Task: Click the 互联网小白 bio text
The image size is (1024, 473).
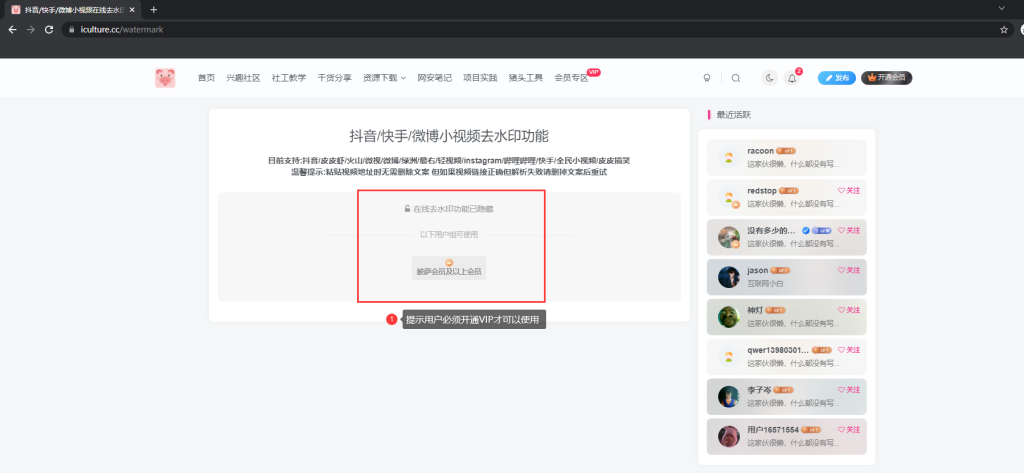Action: [765, 284]
